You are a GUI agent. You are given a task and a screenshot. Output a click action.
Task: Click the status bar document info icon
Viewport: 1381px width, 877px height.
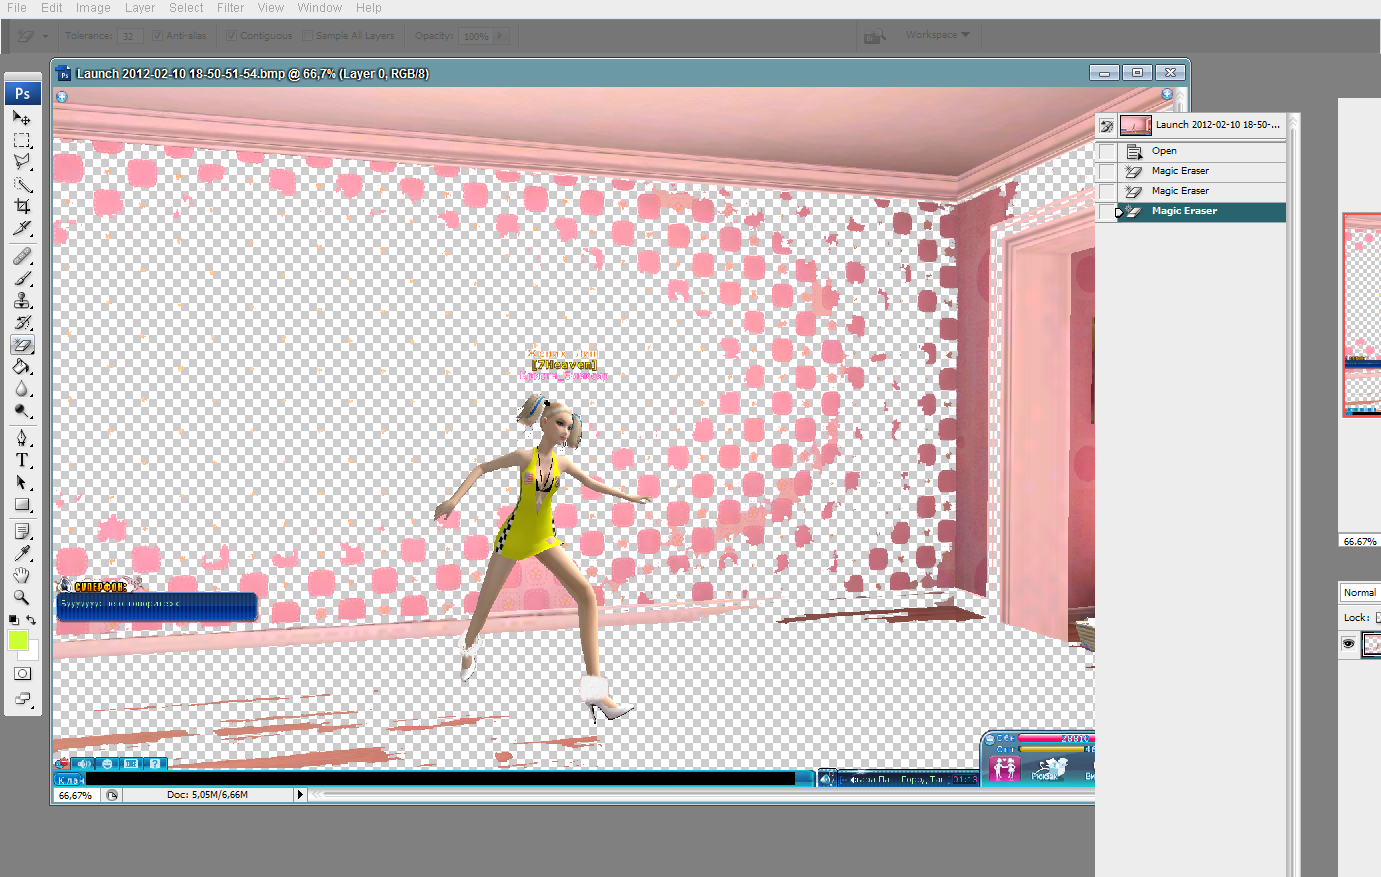click(x=112, y=795)
